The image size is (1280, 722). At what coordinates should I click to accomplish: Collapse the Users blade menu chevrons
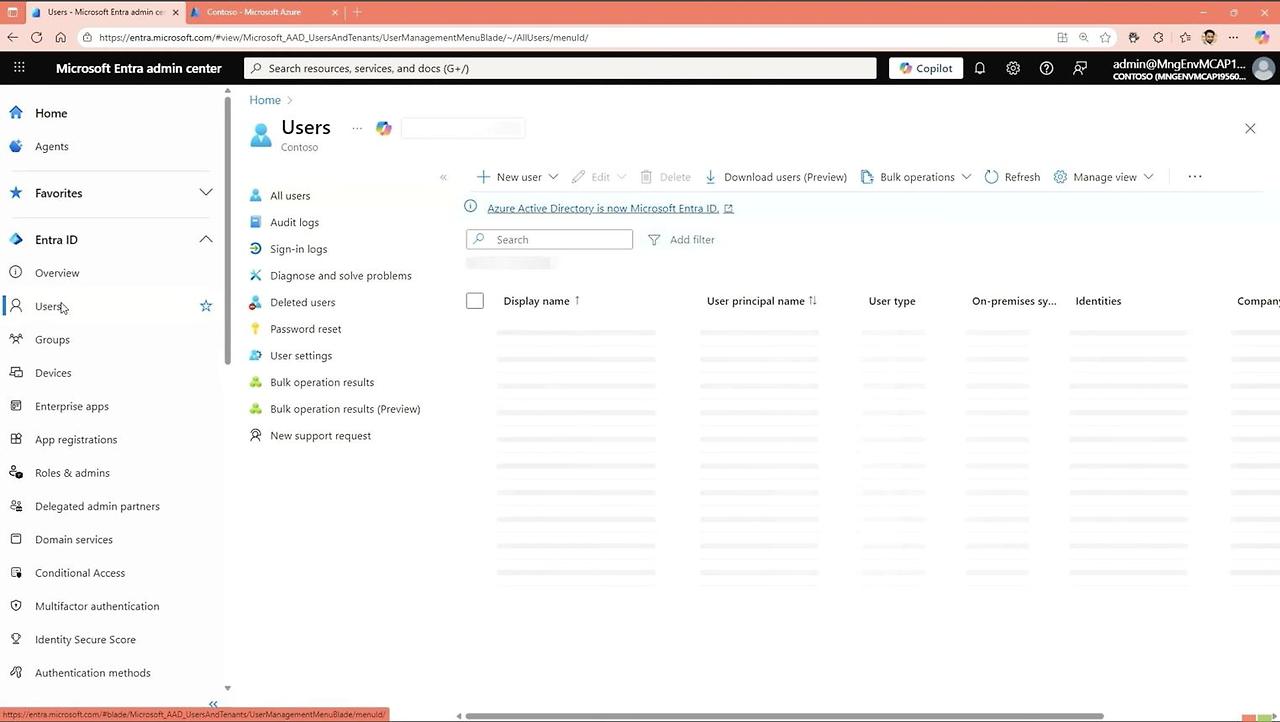[x=443, y=177]
